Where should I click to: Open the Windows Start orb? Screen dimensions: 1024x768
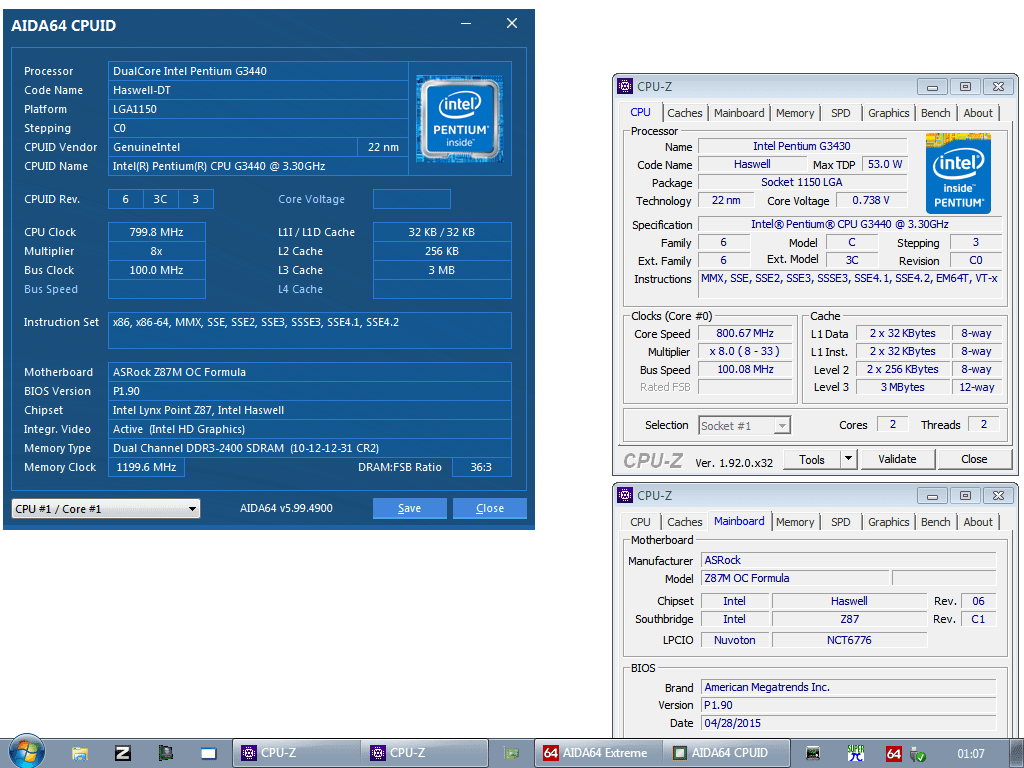pos(27,752)
